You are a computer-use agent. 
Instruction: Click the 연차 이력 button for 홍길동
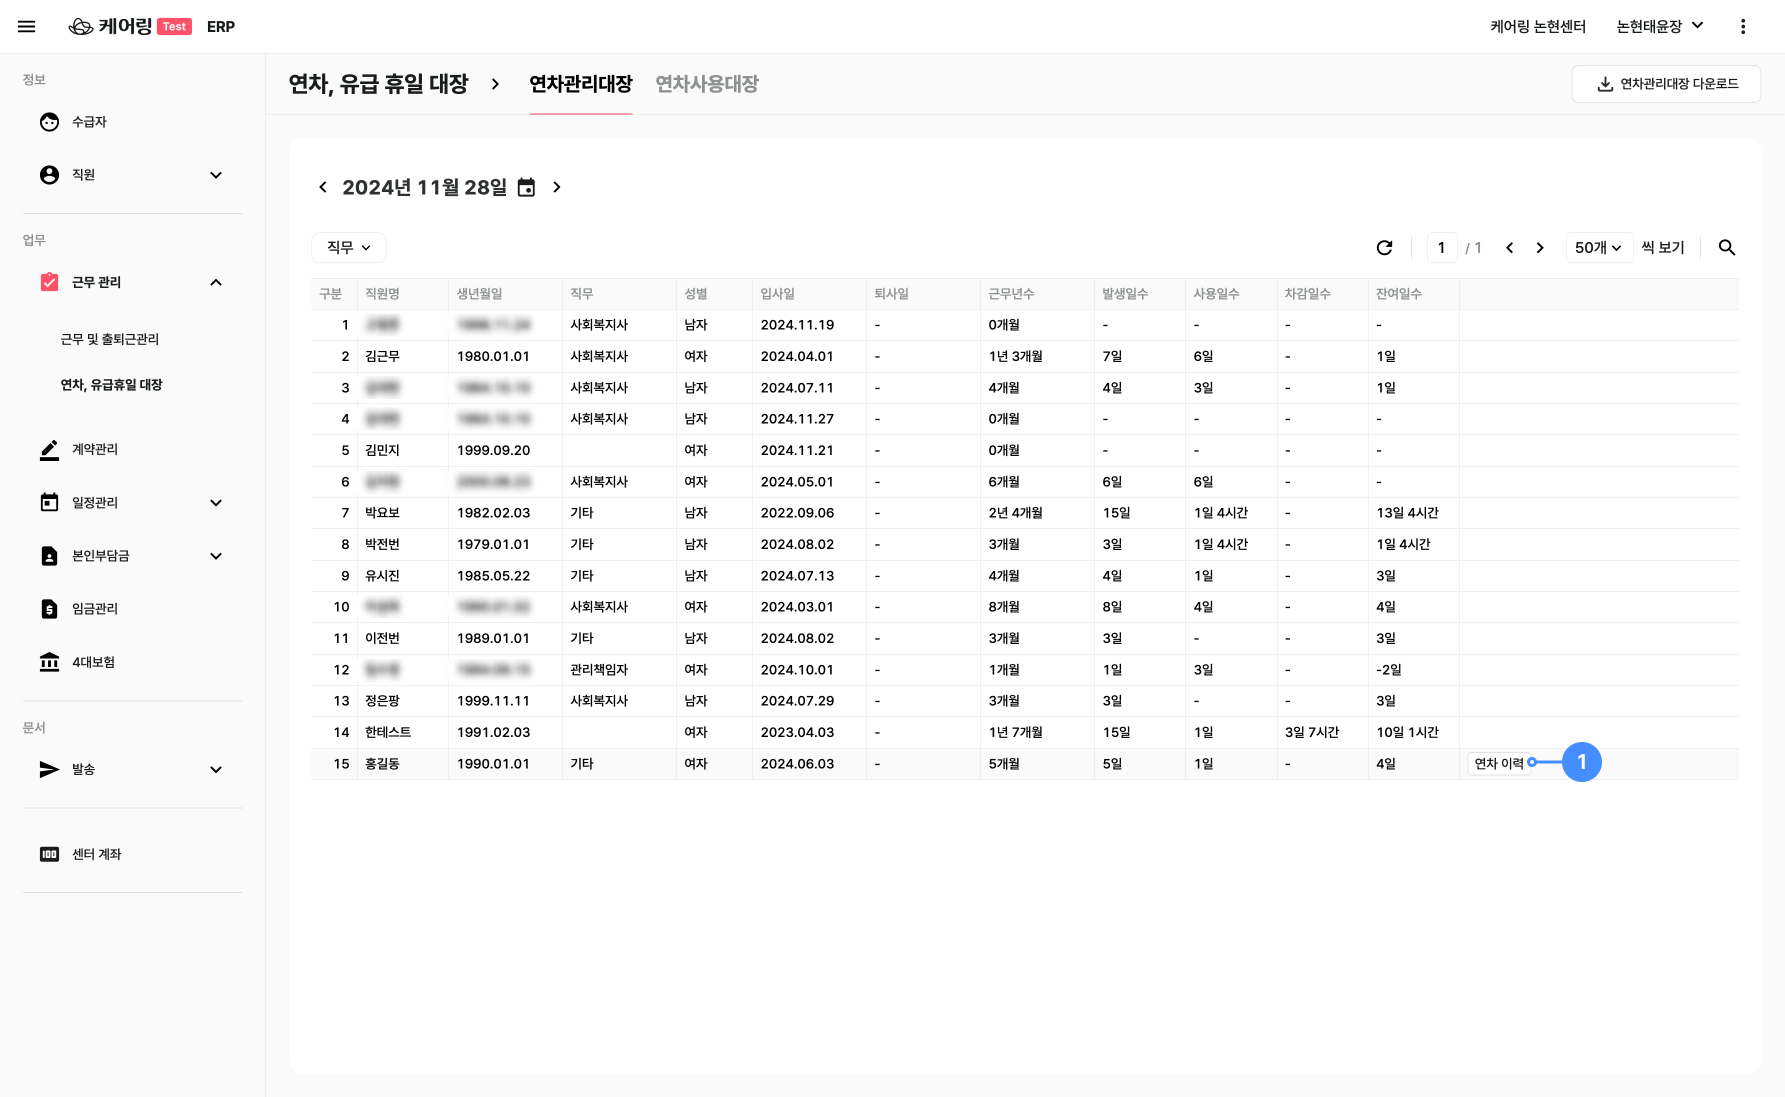[1498, 763]
